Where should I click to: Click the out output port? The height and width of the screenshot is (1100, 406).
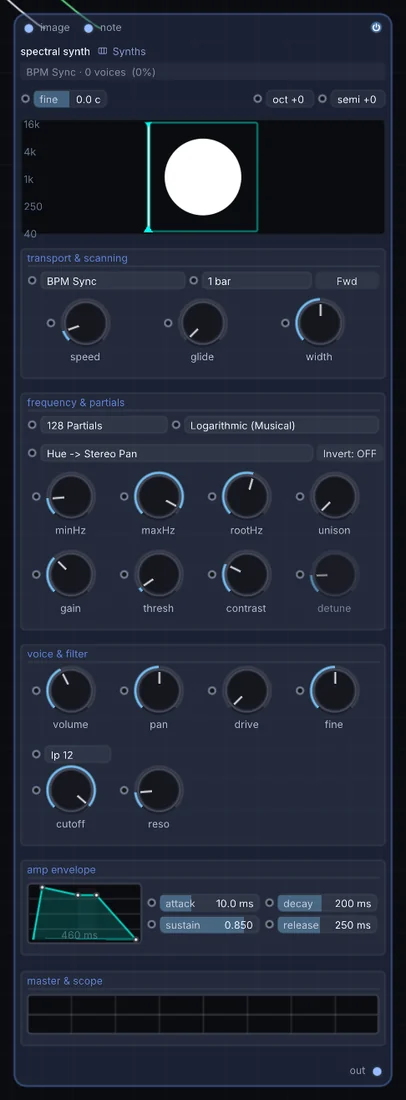click(x=377, y=1071)
